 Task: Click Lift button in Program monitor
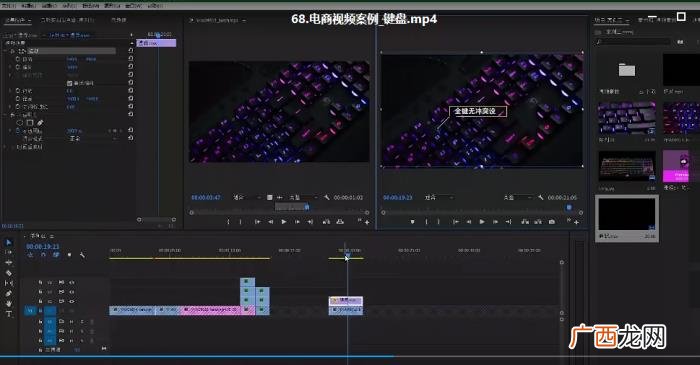pyautogui.click(x=525, y=222)
